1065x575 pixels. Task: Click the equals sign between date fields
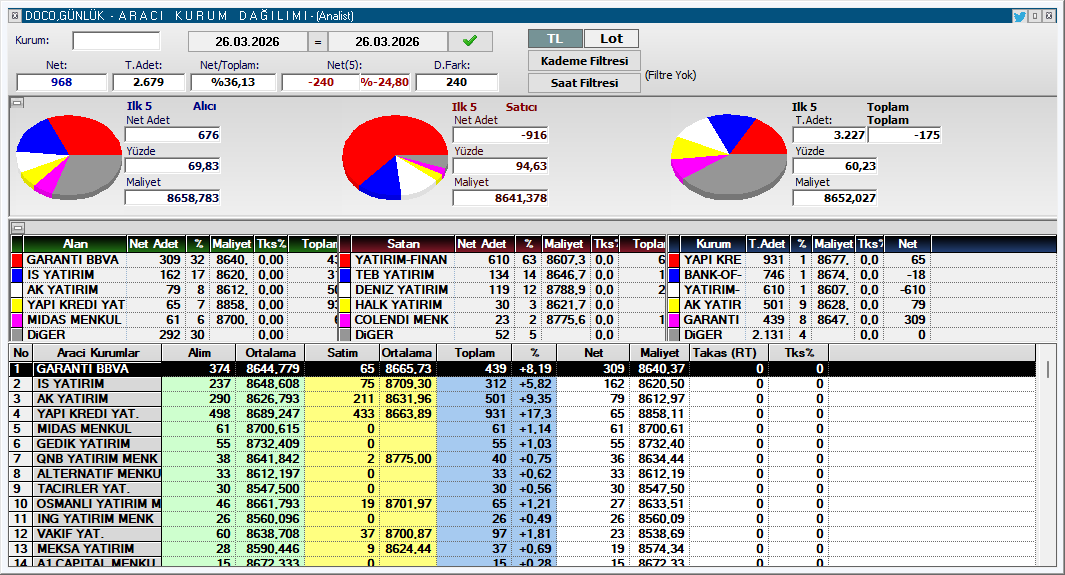click(x=317, y=42)
